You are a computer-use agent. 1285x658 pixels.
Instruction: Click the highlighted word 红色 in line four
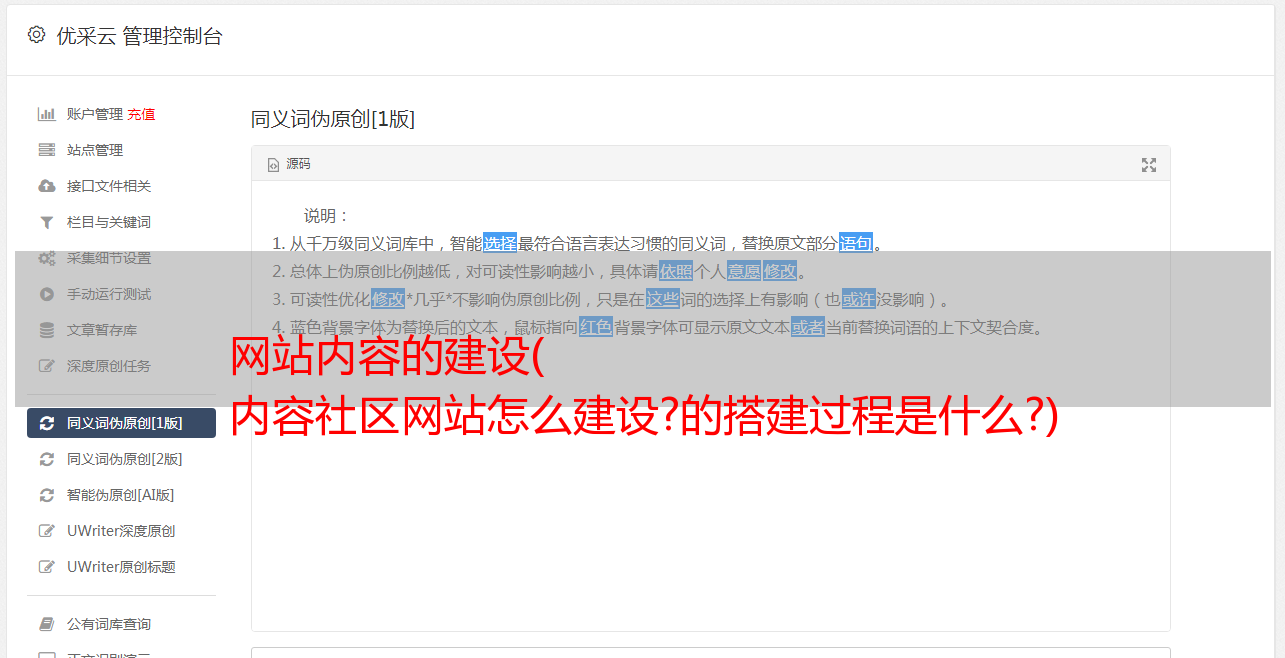(596, 327)
